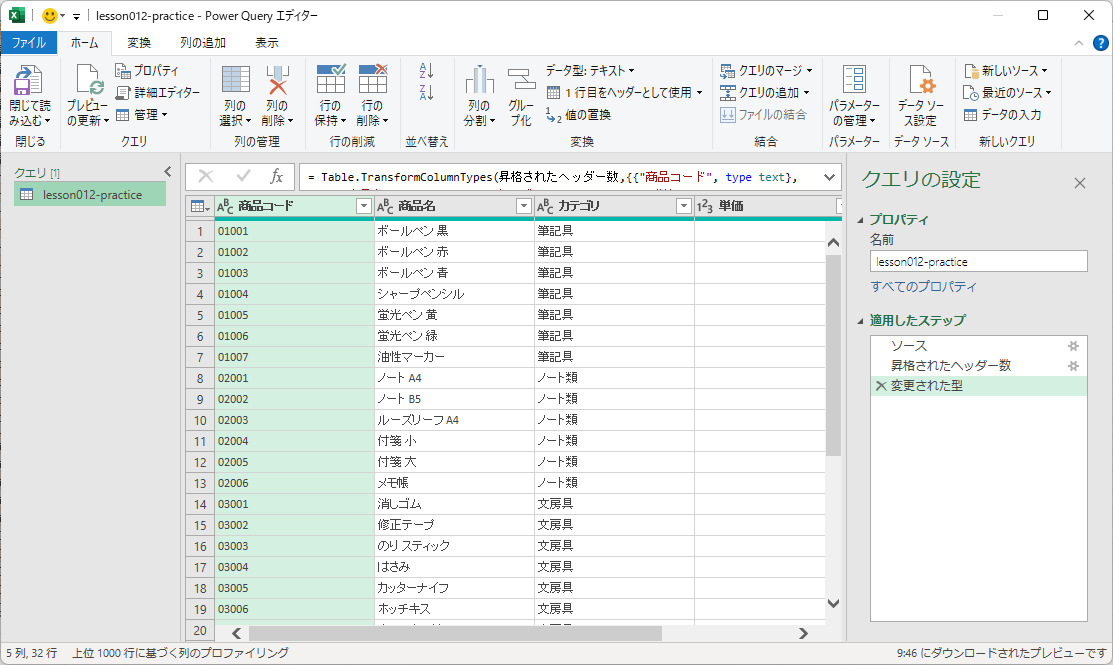The height and width of the screenshot is (665, 1113).
Task: Collapse the クエリ pane
Action: click(168, 171)
